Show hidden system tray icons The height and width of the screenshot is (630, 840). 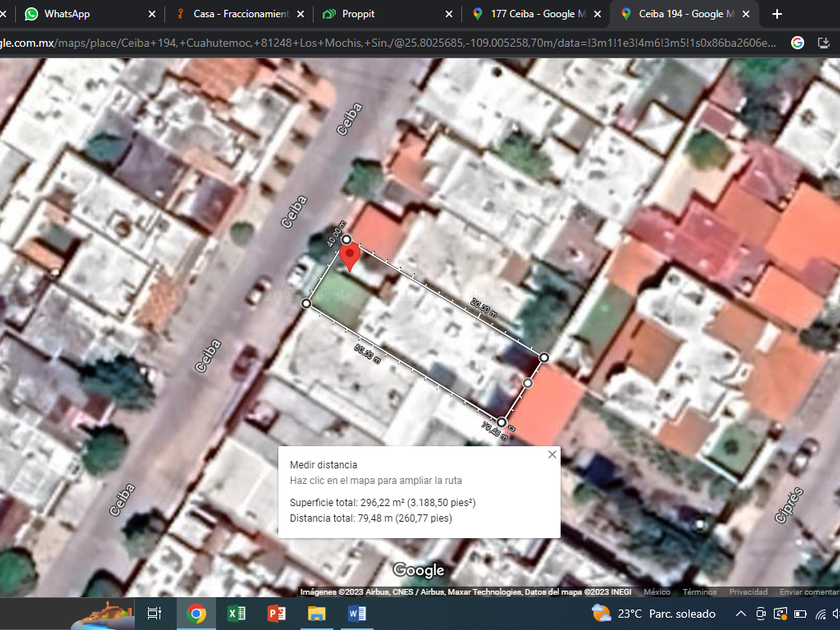[741, 613]
